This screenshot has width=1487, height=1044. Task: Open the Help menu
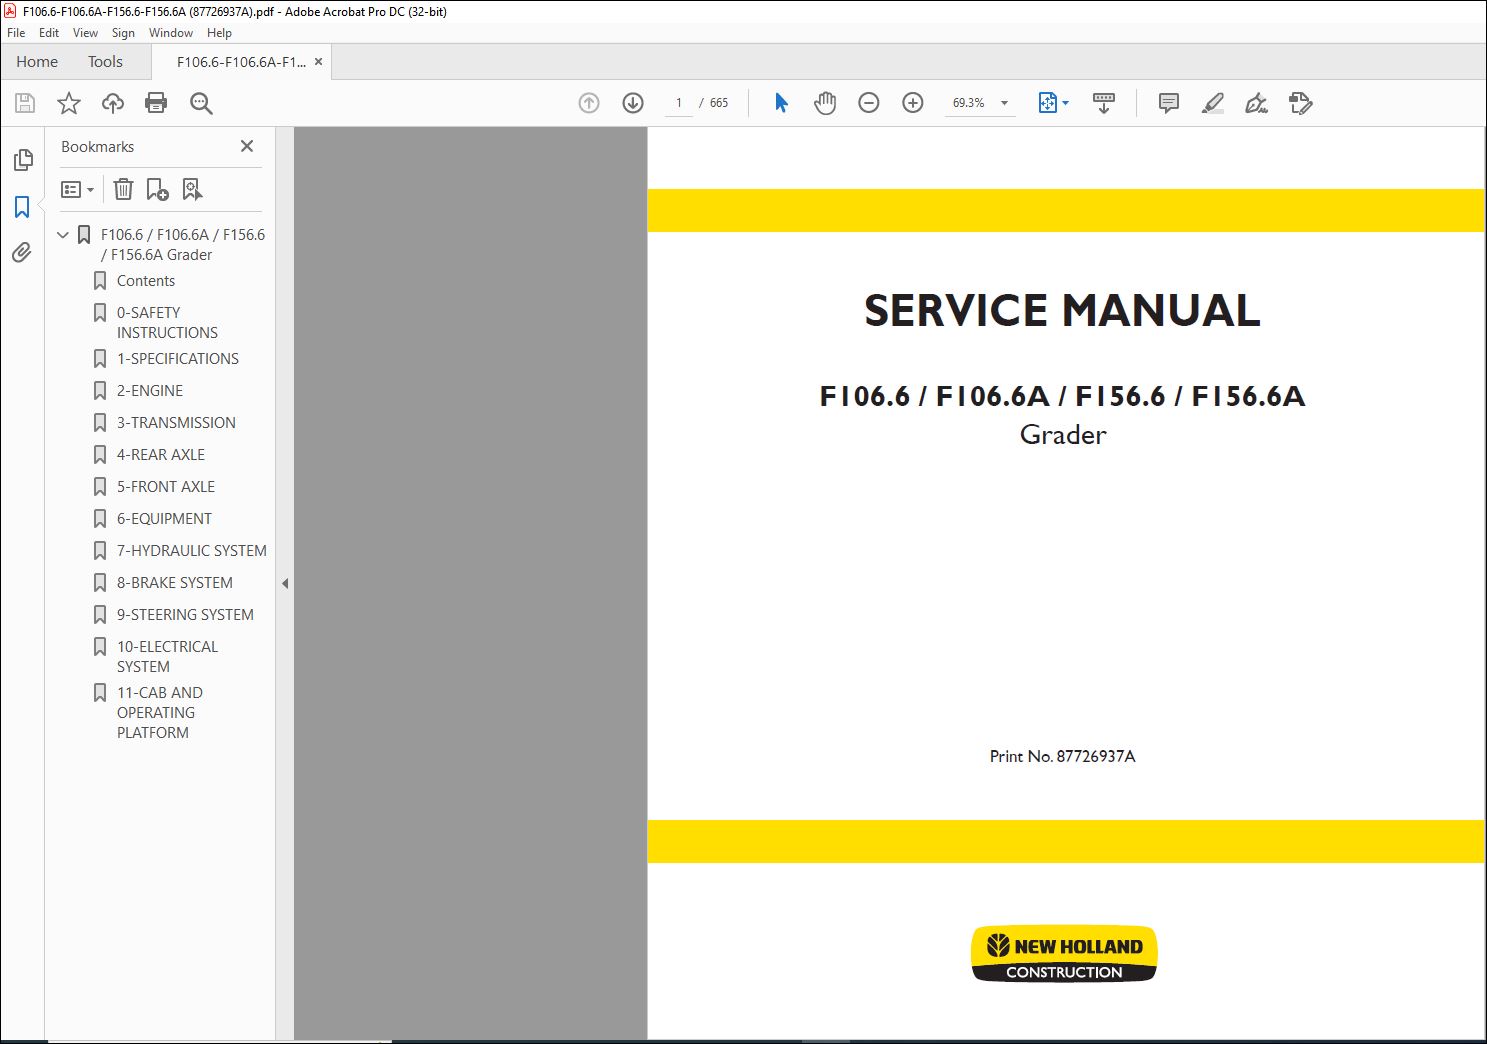(x=219, y=33)
